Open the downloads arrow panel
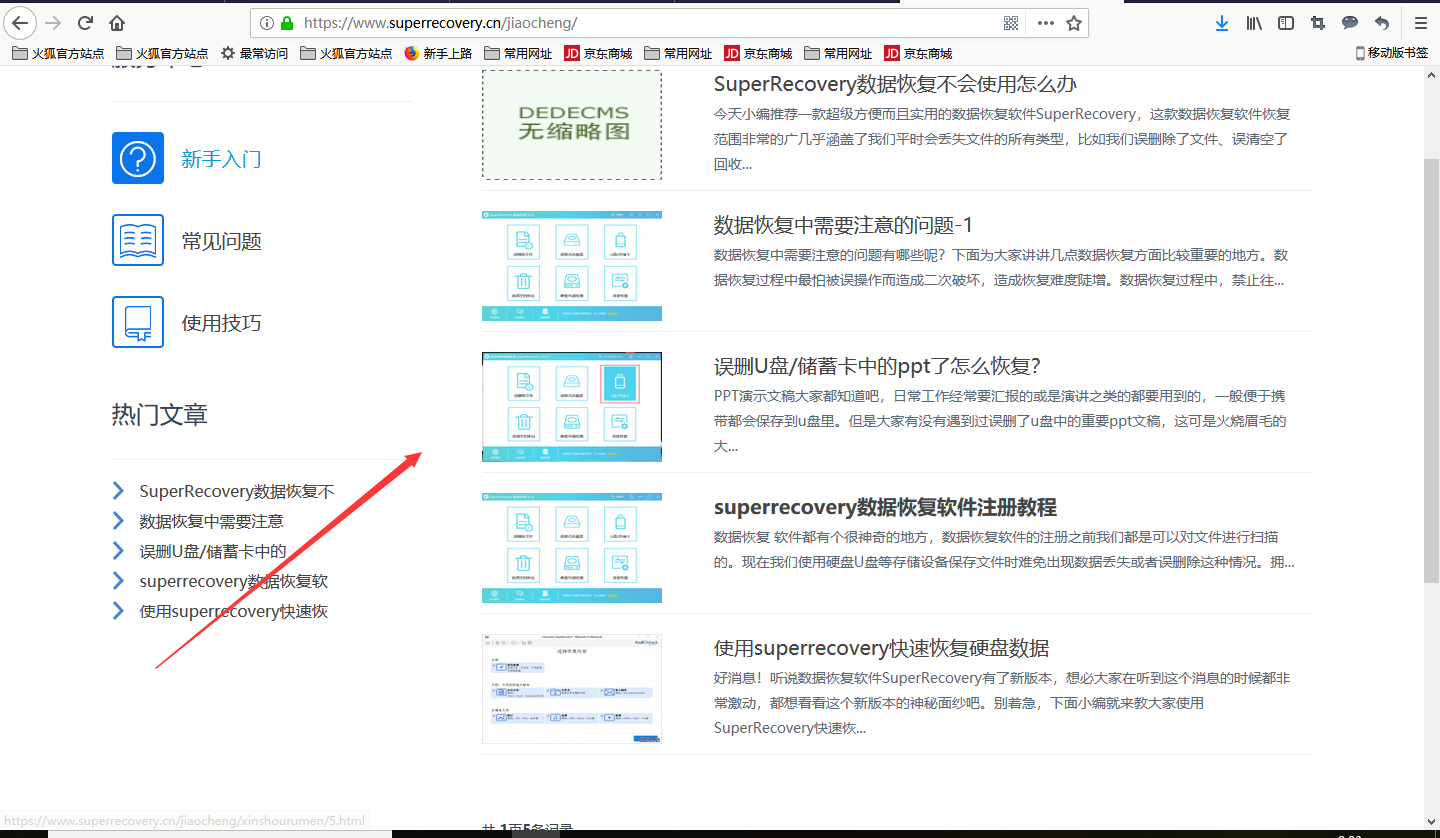The image size is (1440, 838). pyautogui.click(x=1221, y=22)
